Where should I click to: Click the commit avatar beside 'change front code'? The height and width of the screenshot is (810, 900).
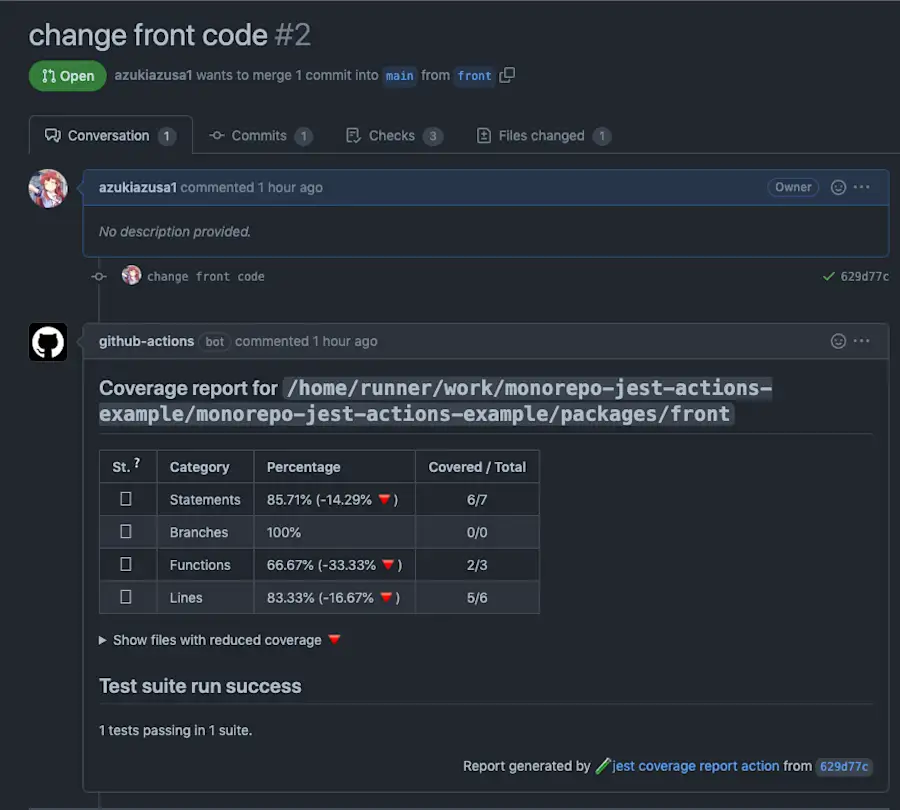(x=131, y=276)
